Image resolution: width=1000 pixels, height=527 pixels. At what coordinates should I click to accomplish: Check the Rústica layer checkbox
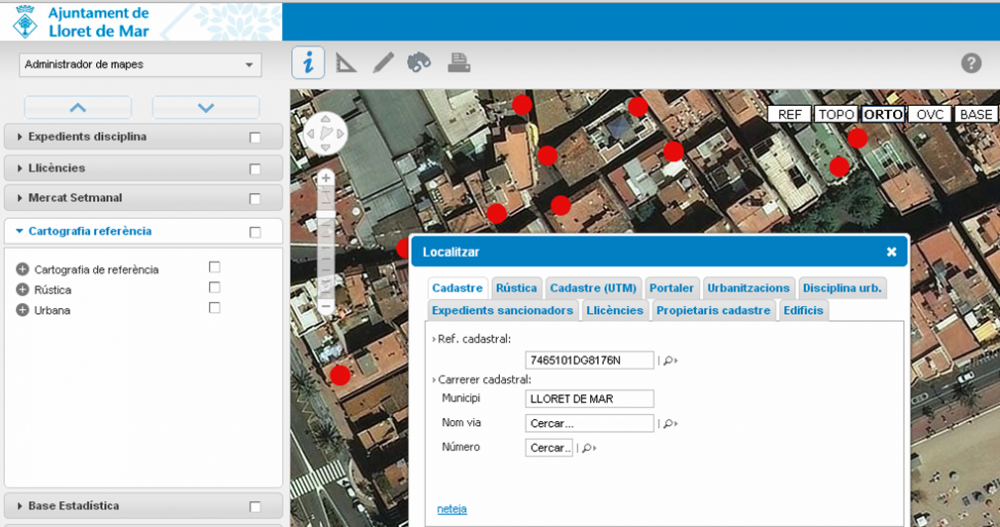pyautogui.click(x=214, y=288)
